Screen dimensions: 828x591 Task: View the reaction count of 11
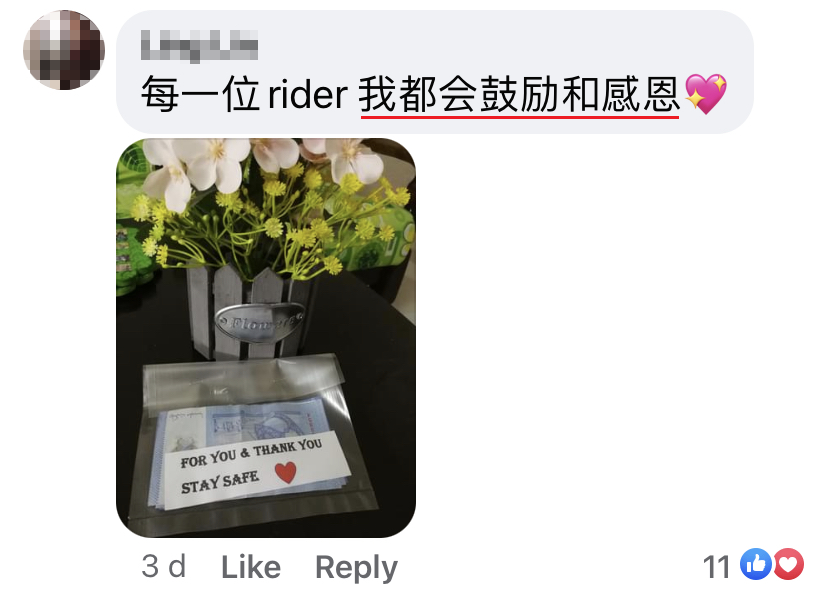tap(717, 567)
